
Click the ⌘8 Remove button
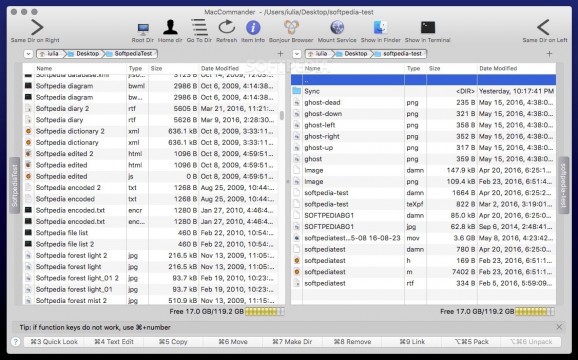click(x=352, y=342)
